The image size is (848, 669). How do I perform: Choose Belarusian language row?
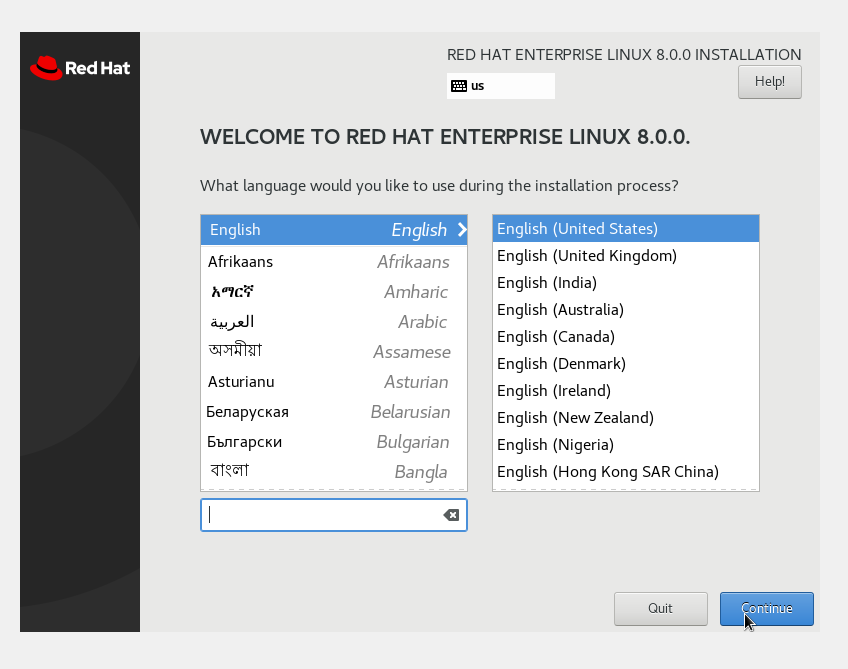click(333, 412)
